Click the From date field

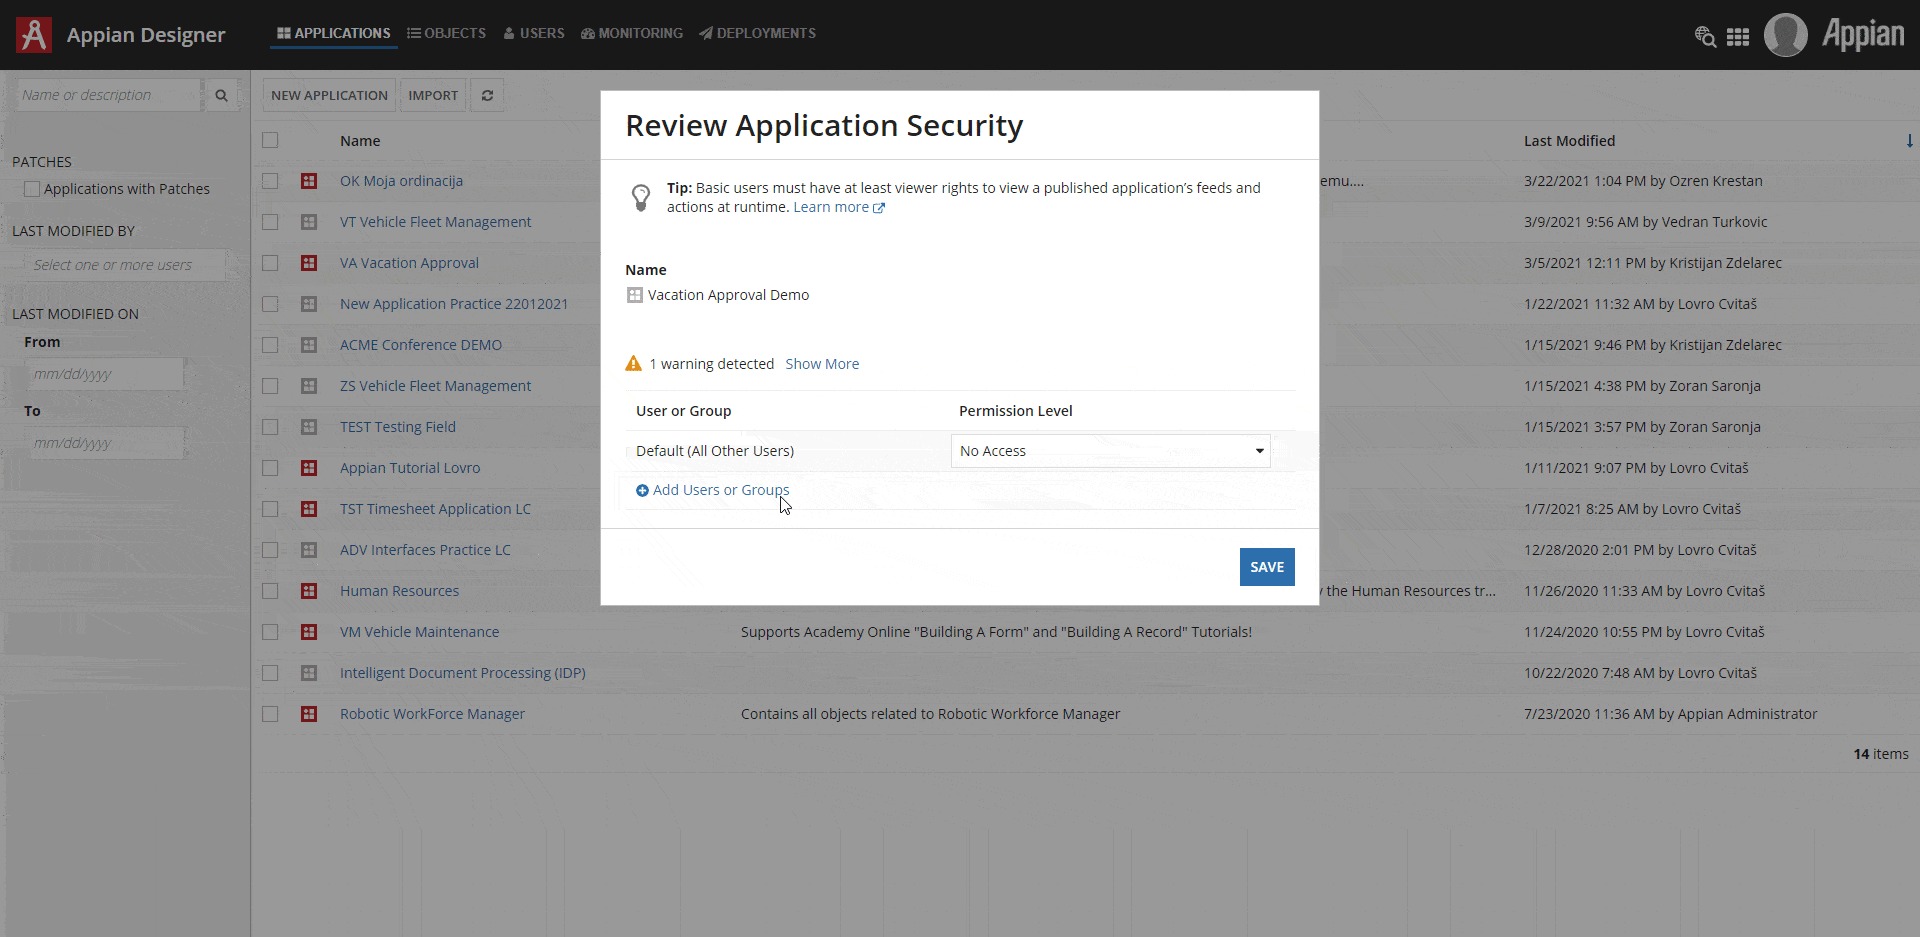pyautogui.click(x=104, y=374)
